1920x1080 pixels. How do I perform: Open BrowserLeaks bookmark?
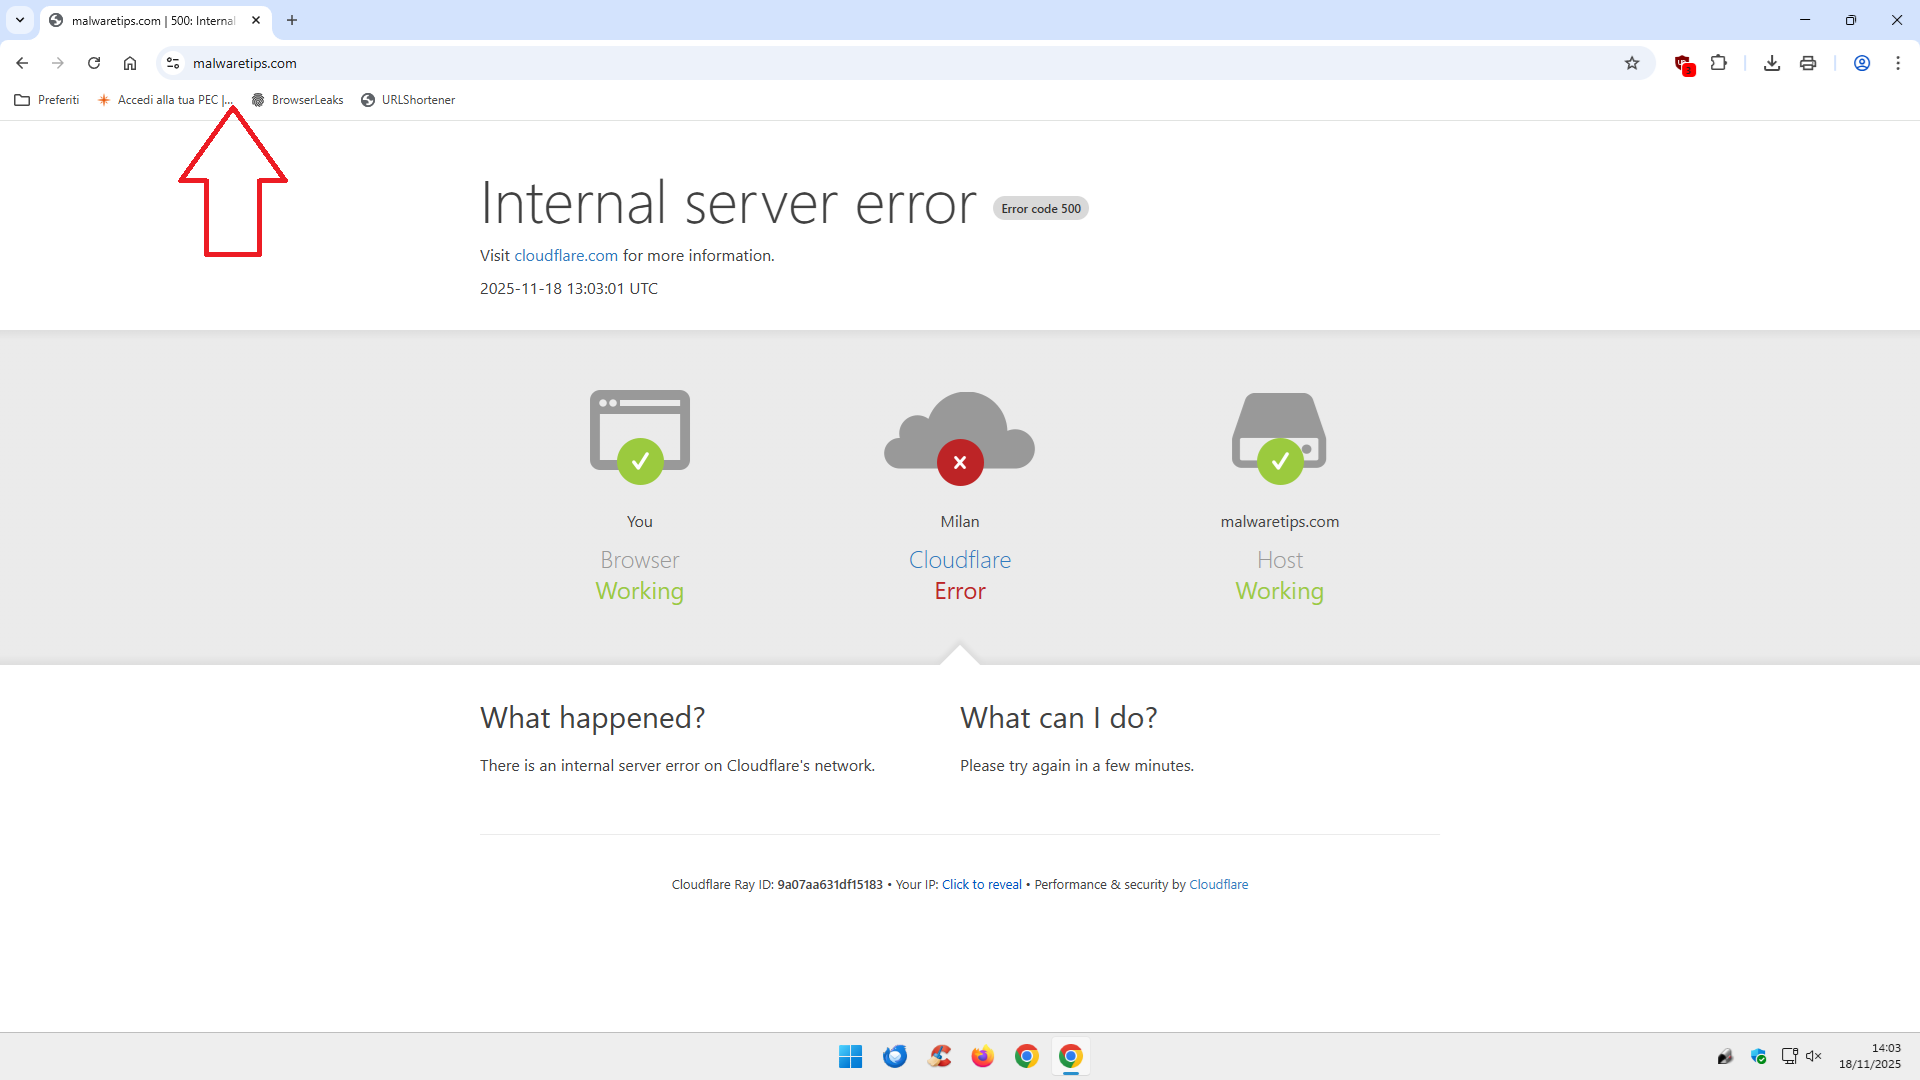[x=297, y=100]
